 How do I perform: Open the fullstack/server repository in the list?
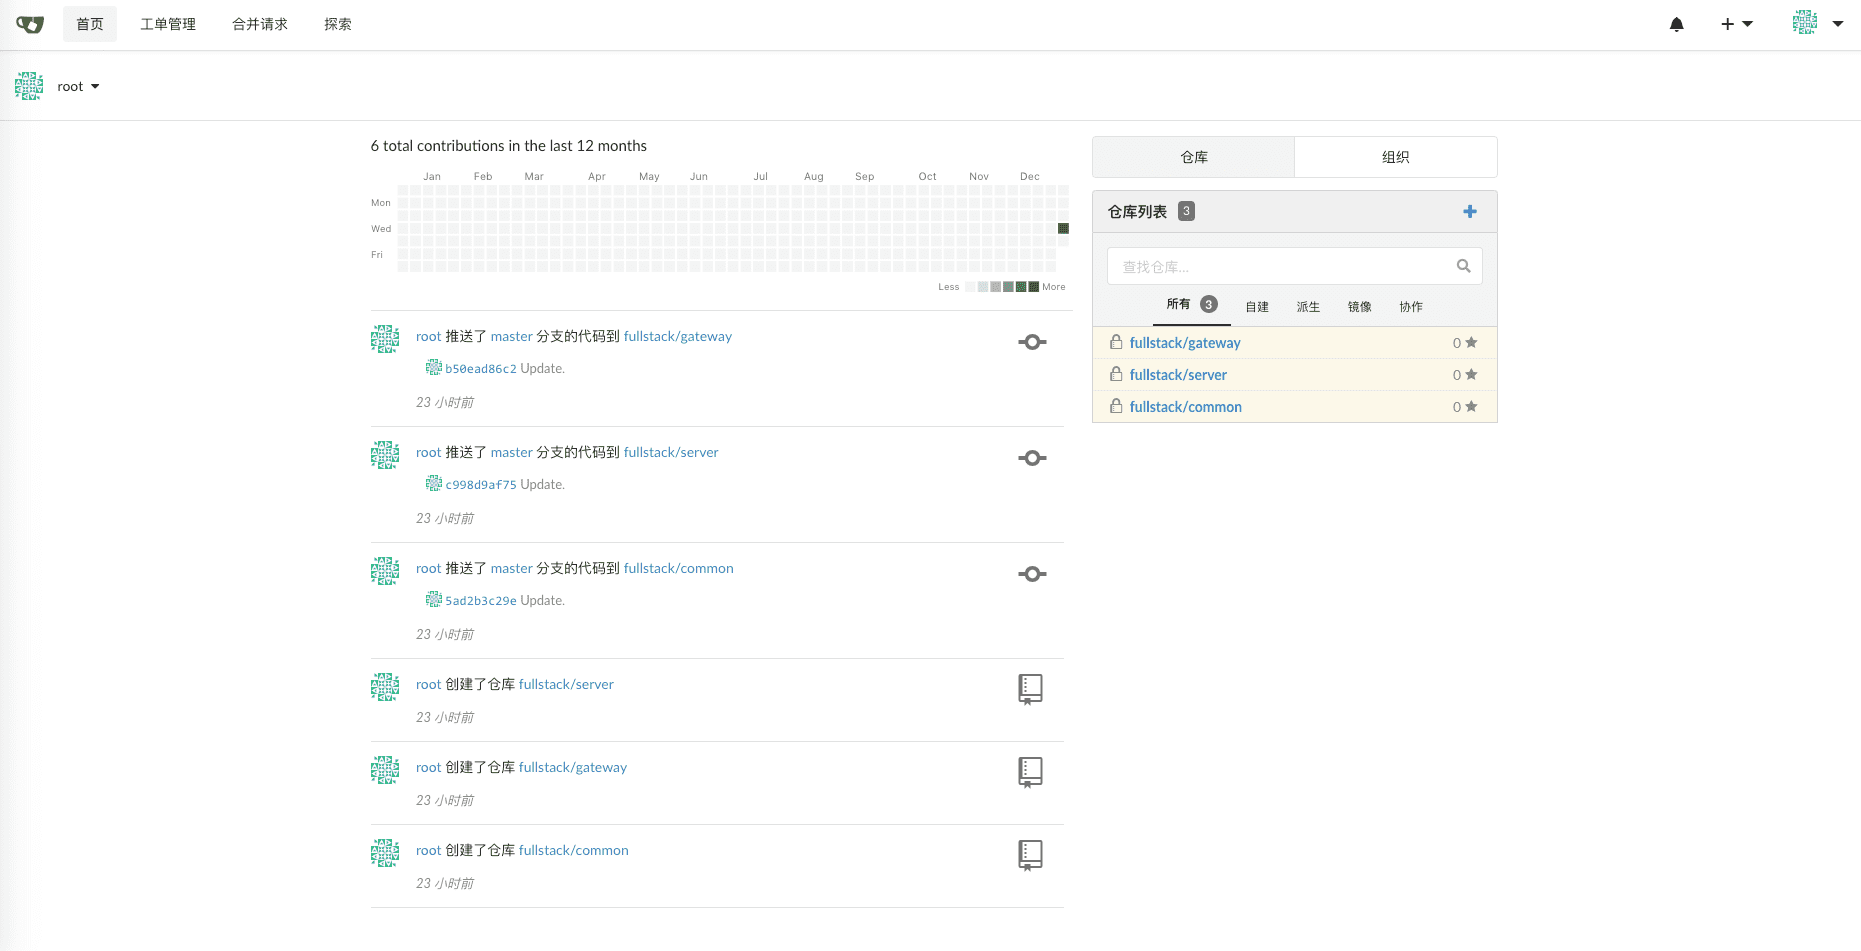pyautogui.click(x=1178, y=375)
